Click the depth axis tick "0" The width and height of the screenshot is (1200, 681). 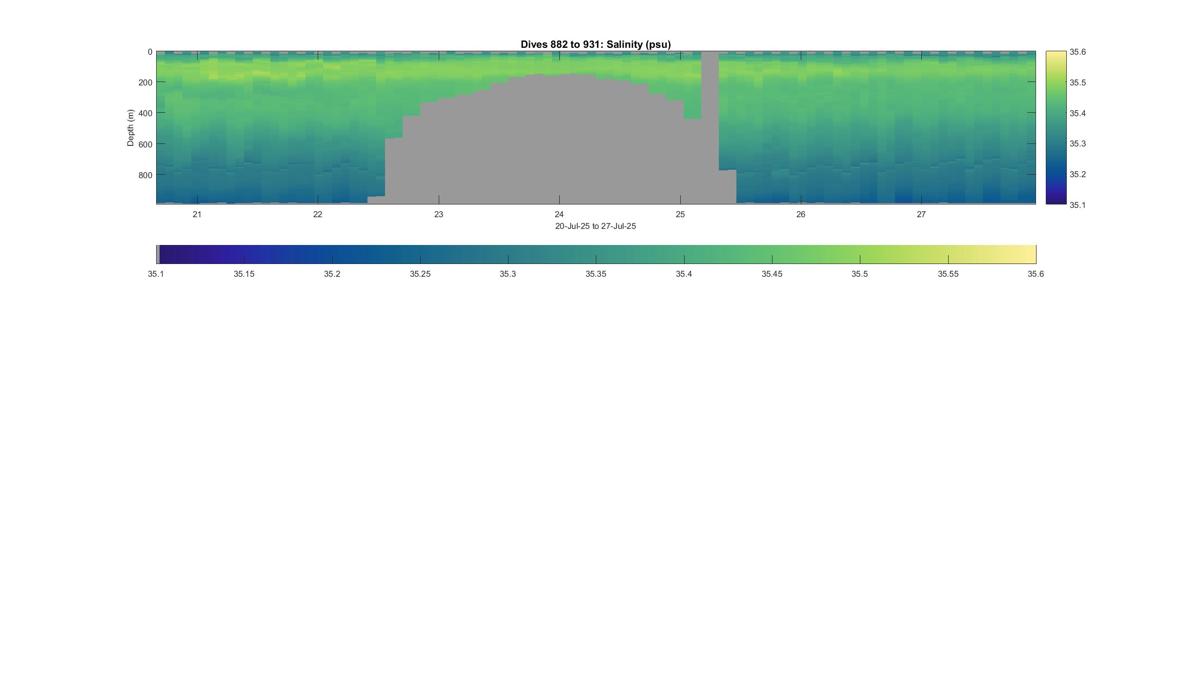pyautogui.click(x=150, y=52)
